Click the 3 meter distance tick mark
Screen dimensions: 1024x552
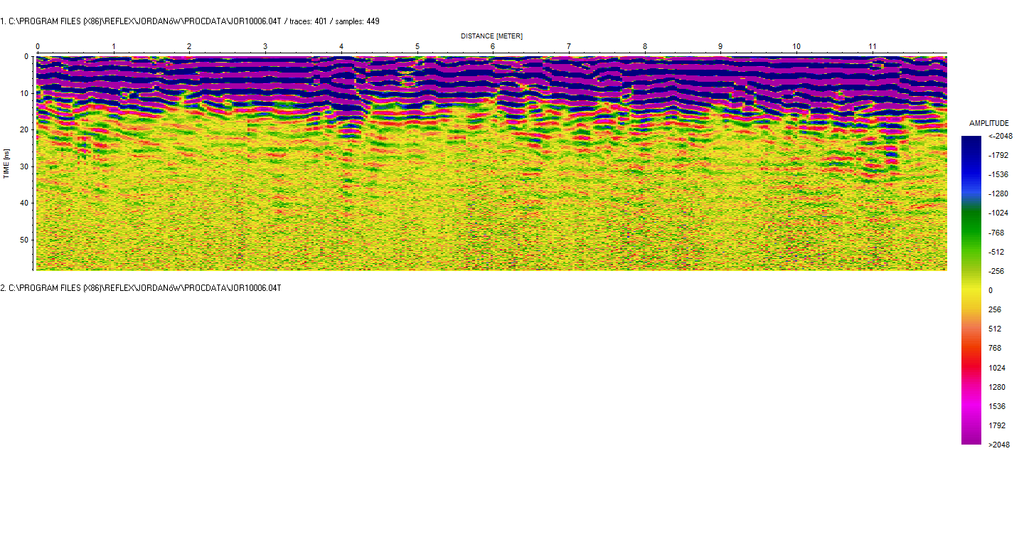pos(265,47)
